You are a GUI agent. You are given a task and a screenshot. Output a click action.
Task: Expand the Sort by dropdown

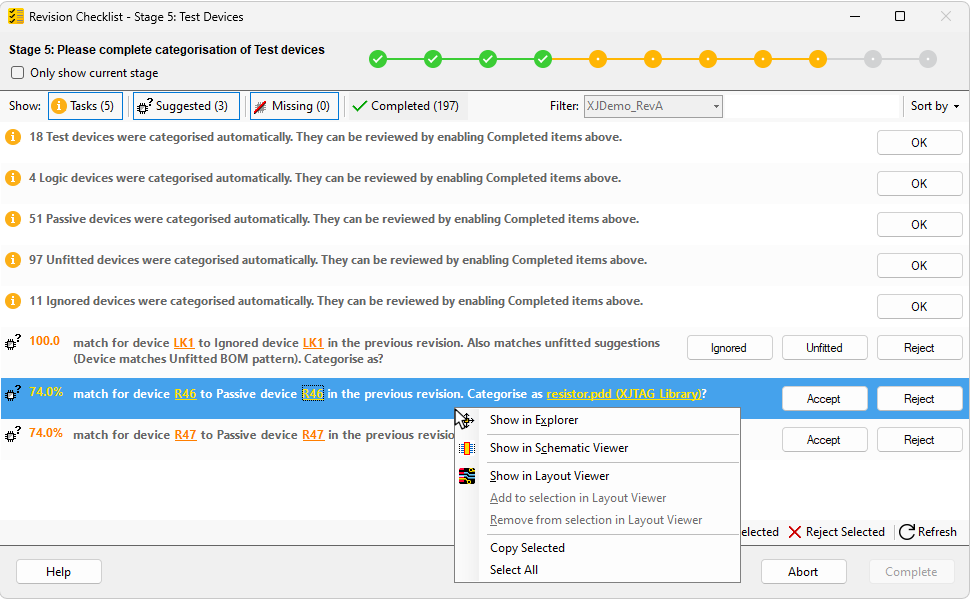[934, 106]
